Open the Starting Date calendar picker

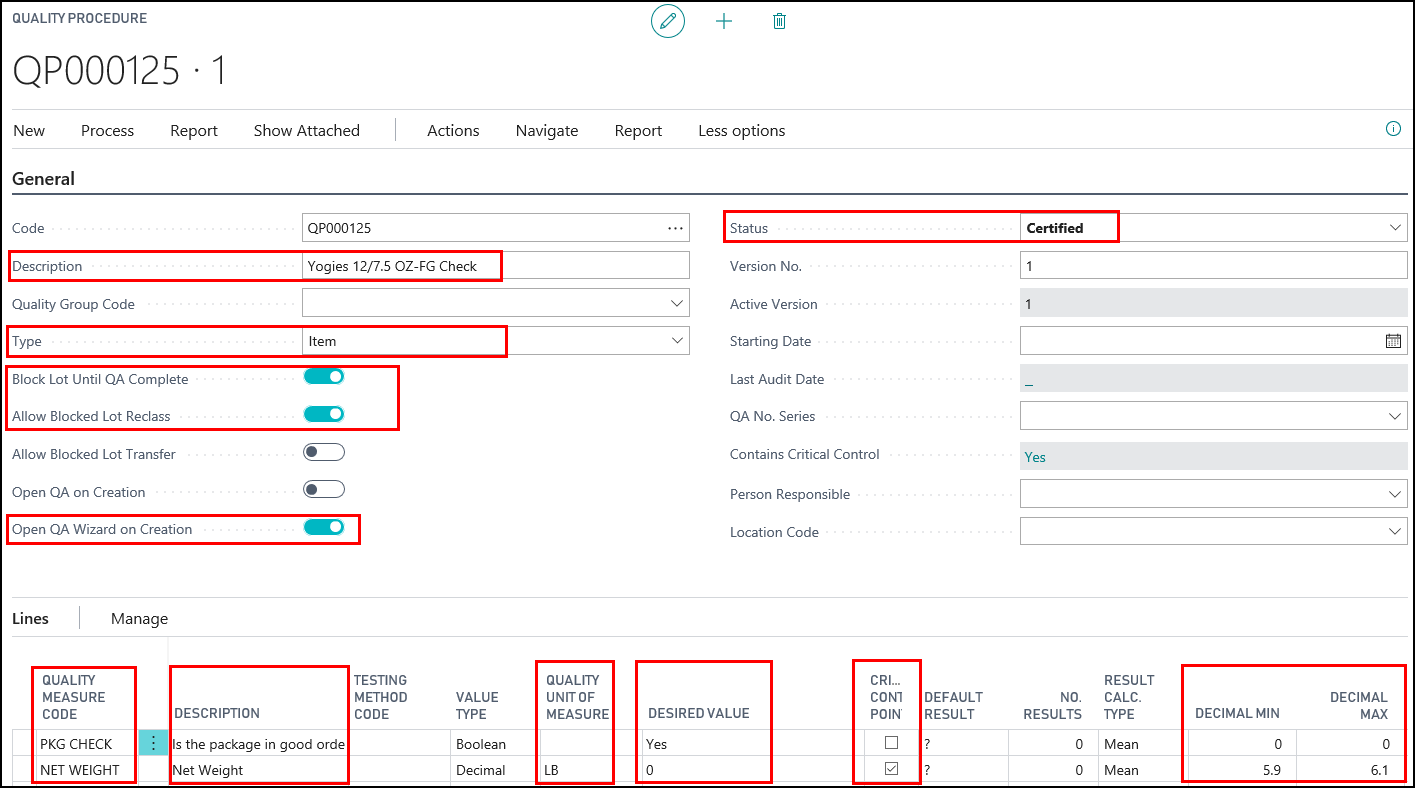coord(1393,341)
